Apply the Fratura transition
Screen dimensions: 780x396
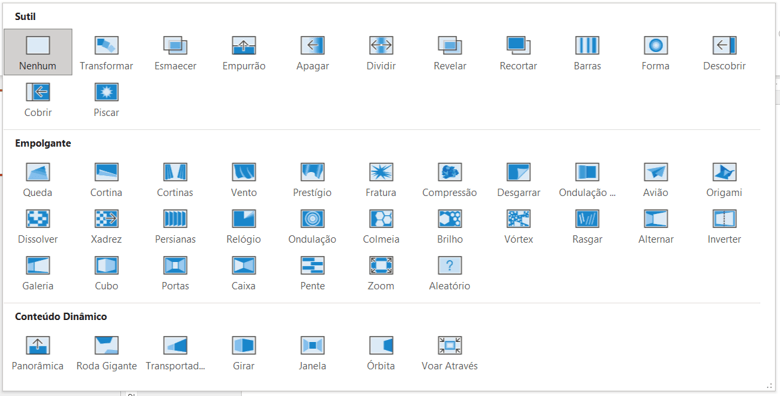[381, 179]
